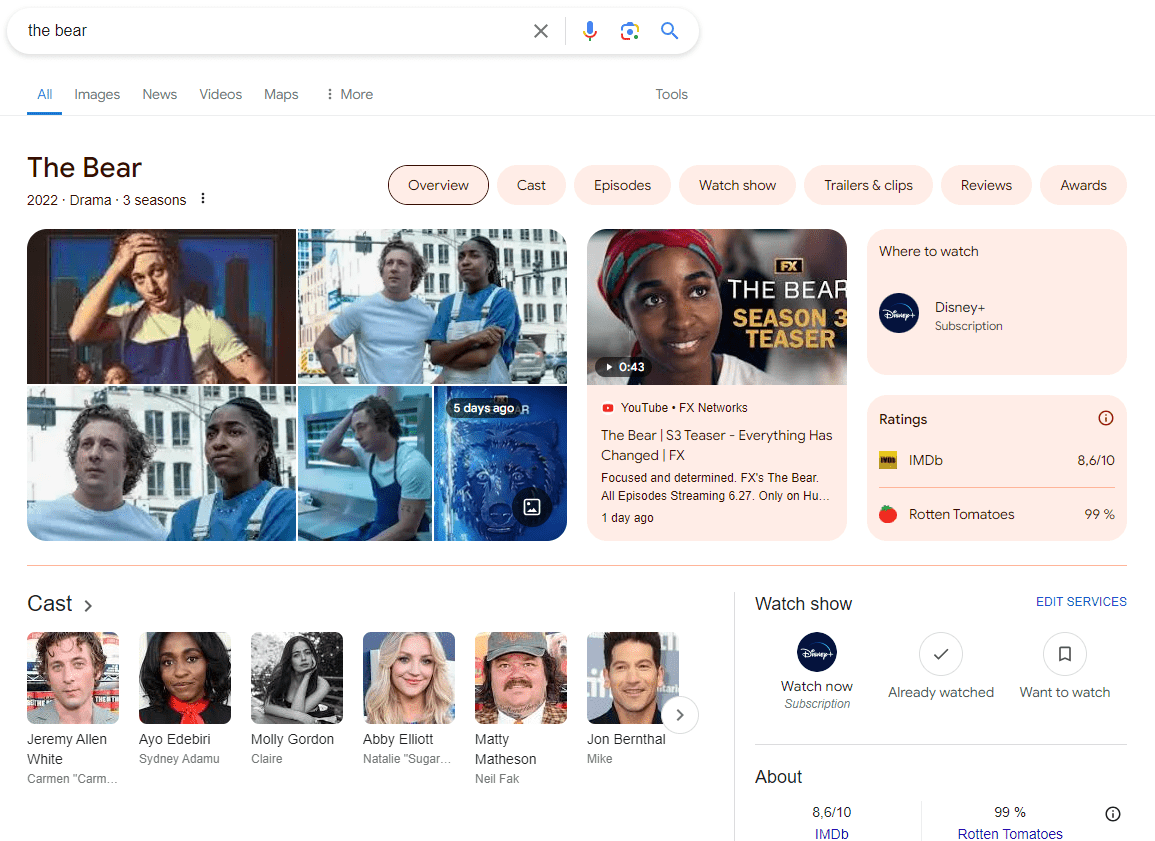Open the IMDb link in About
The width and height of the screenshot is (1155, 841).
coord(832,834)
